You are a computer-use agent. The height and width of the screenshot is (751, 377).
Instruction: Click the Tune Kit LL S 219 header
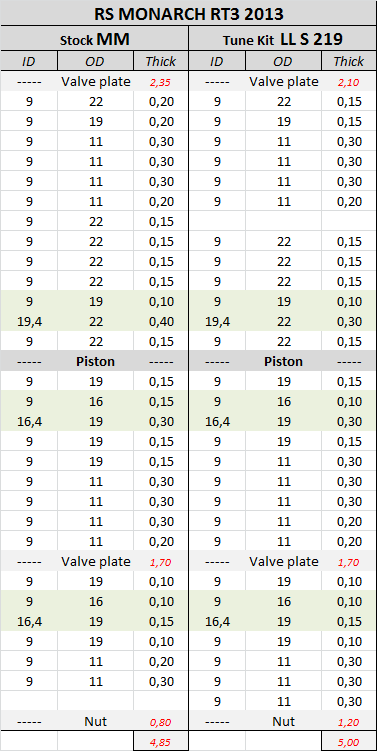283,39
